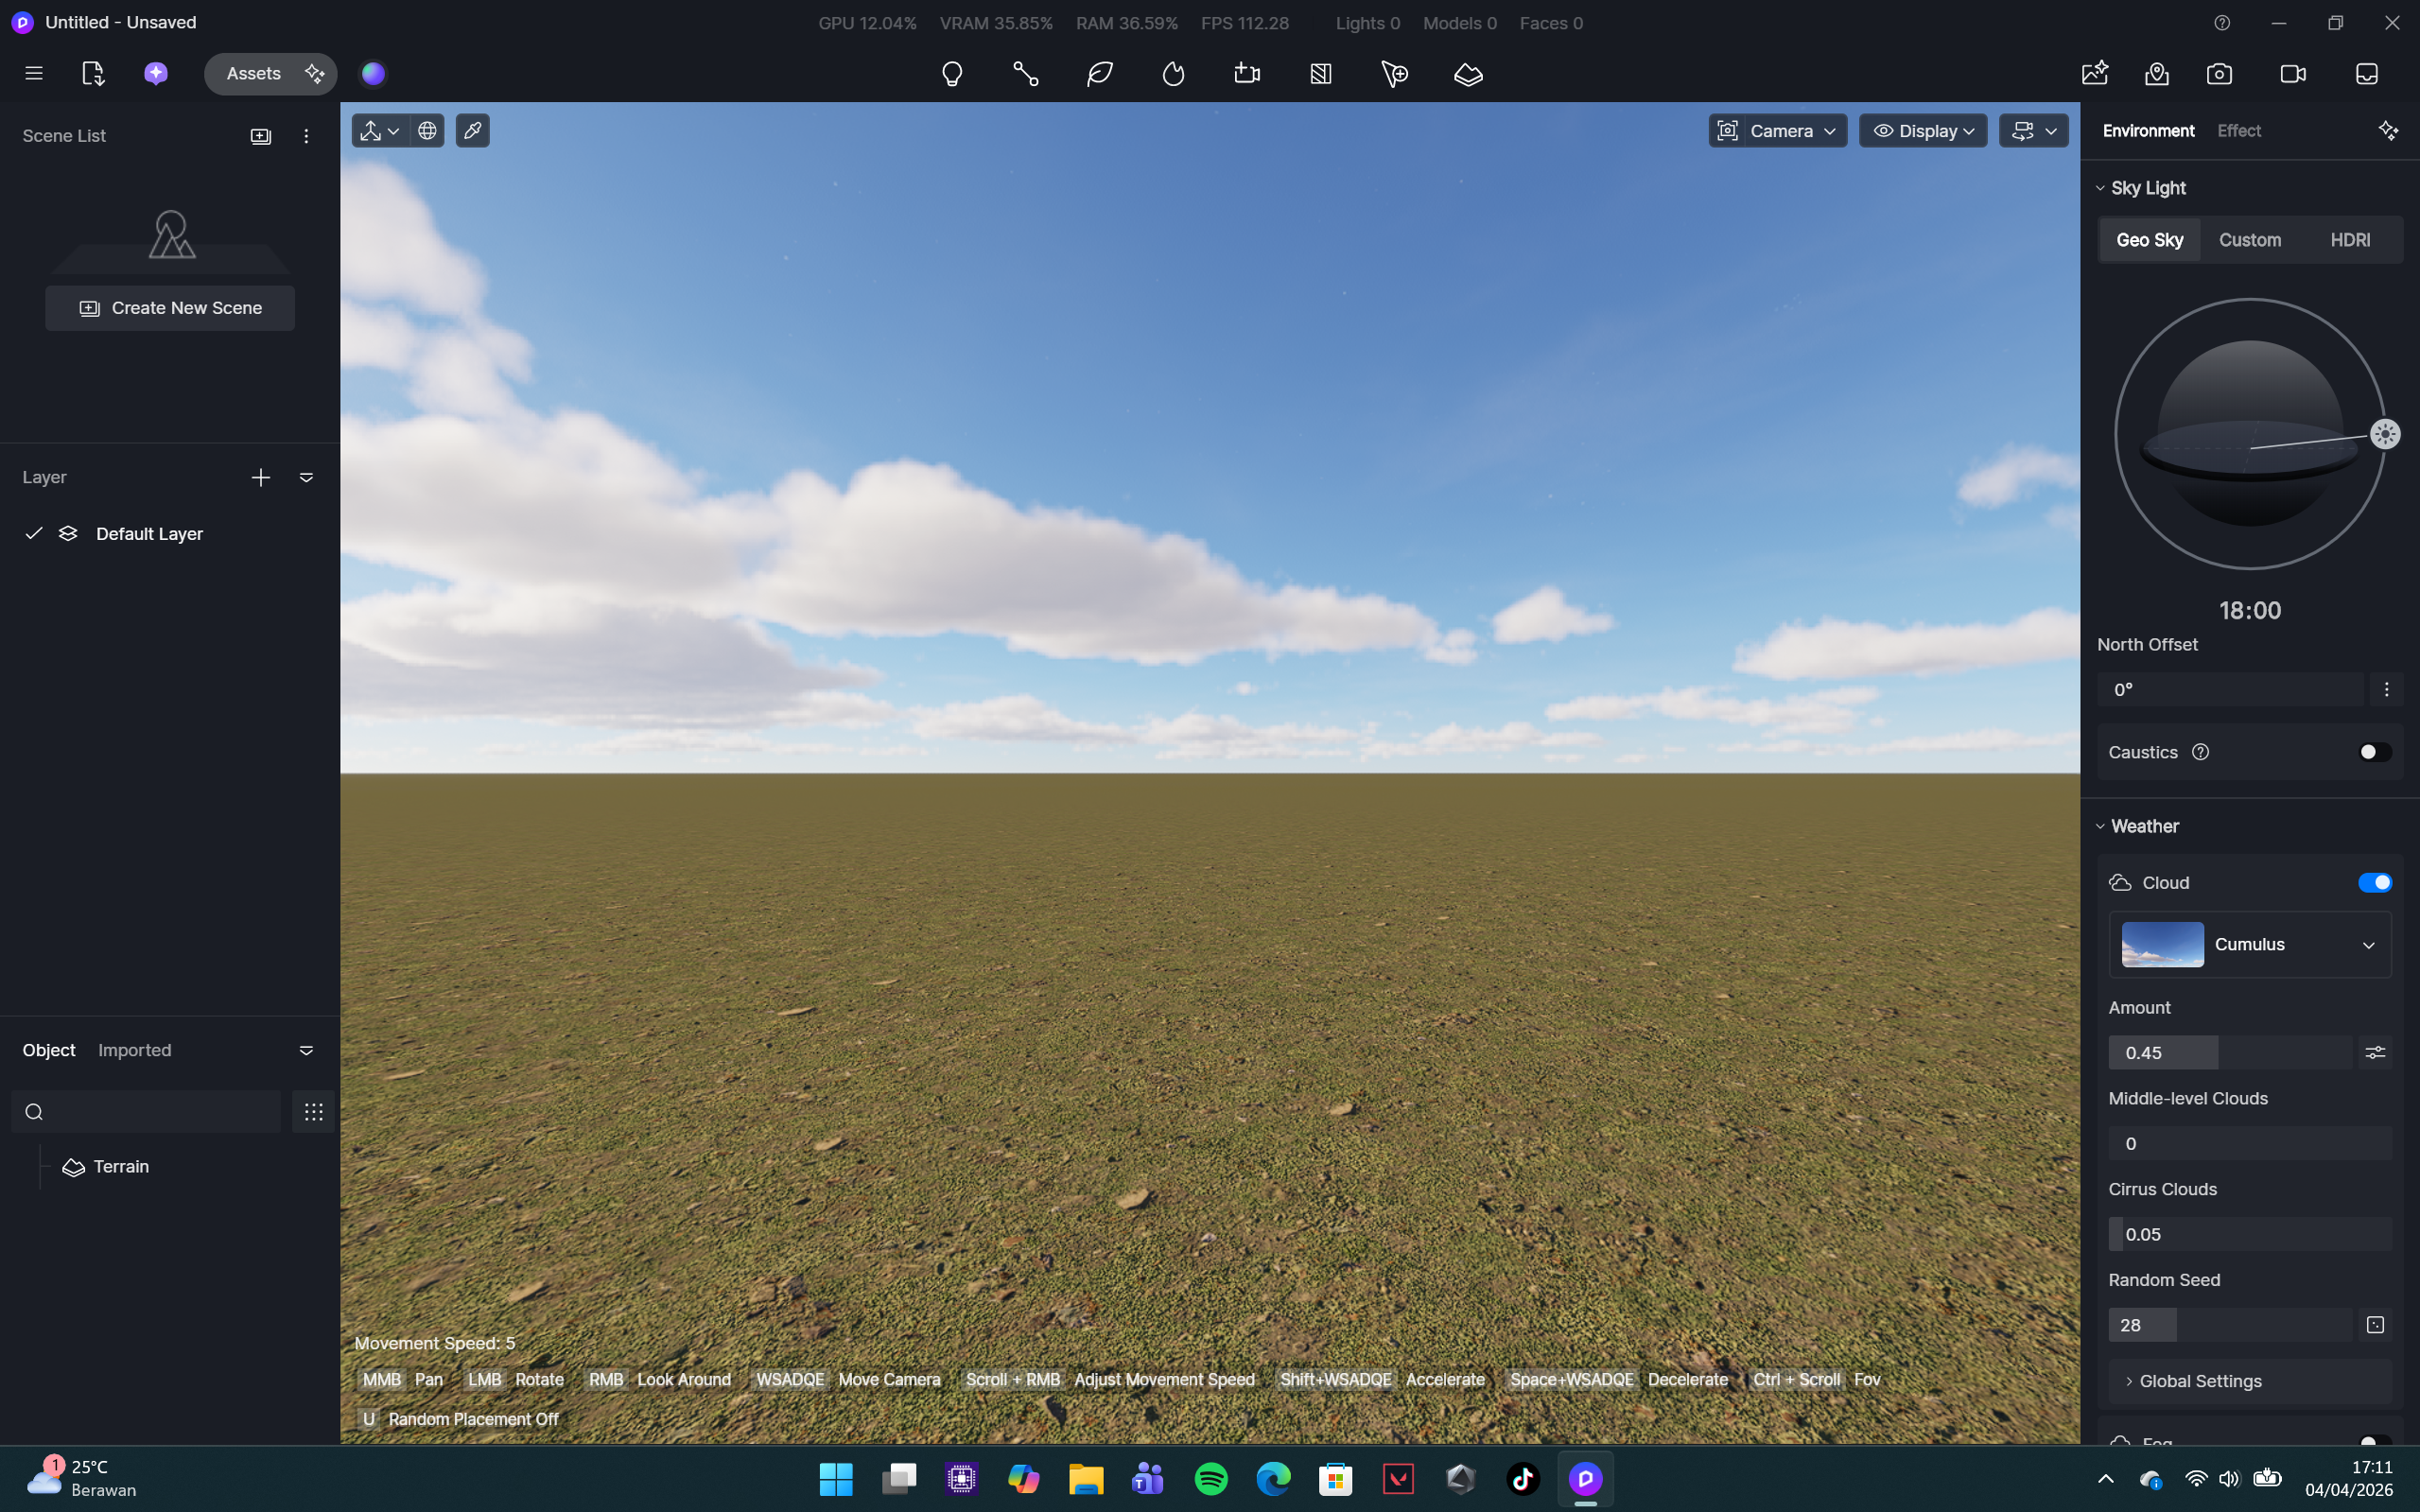Switch to the Effect tab
The height and width of the screenshot is (1512, 2420).
pyautogui.click(x=2238, y=131)
